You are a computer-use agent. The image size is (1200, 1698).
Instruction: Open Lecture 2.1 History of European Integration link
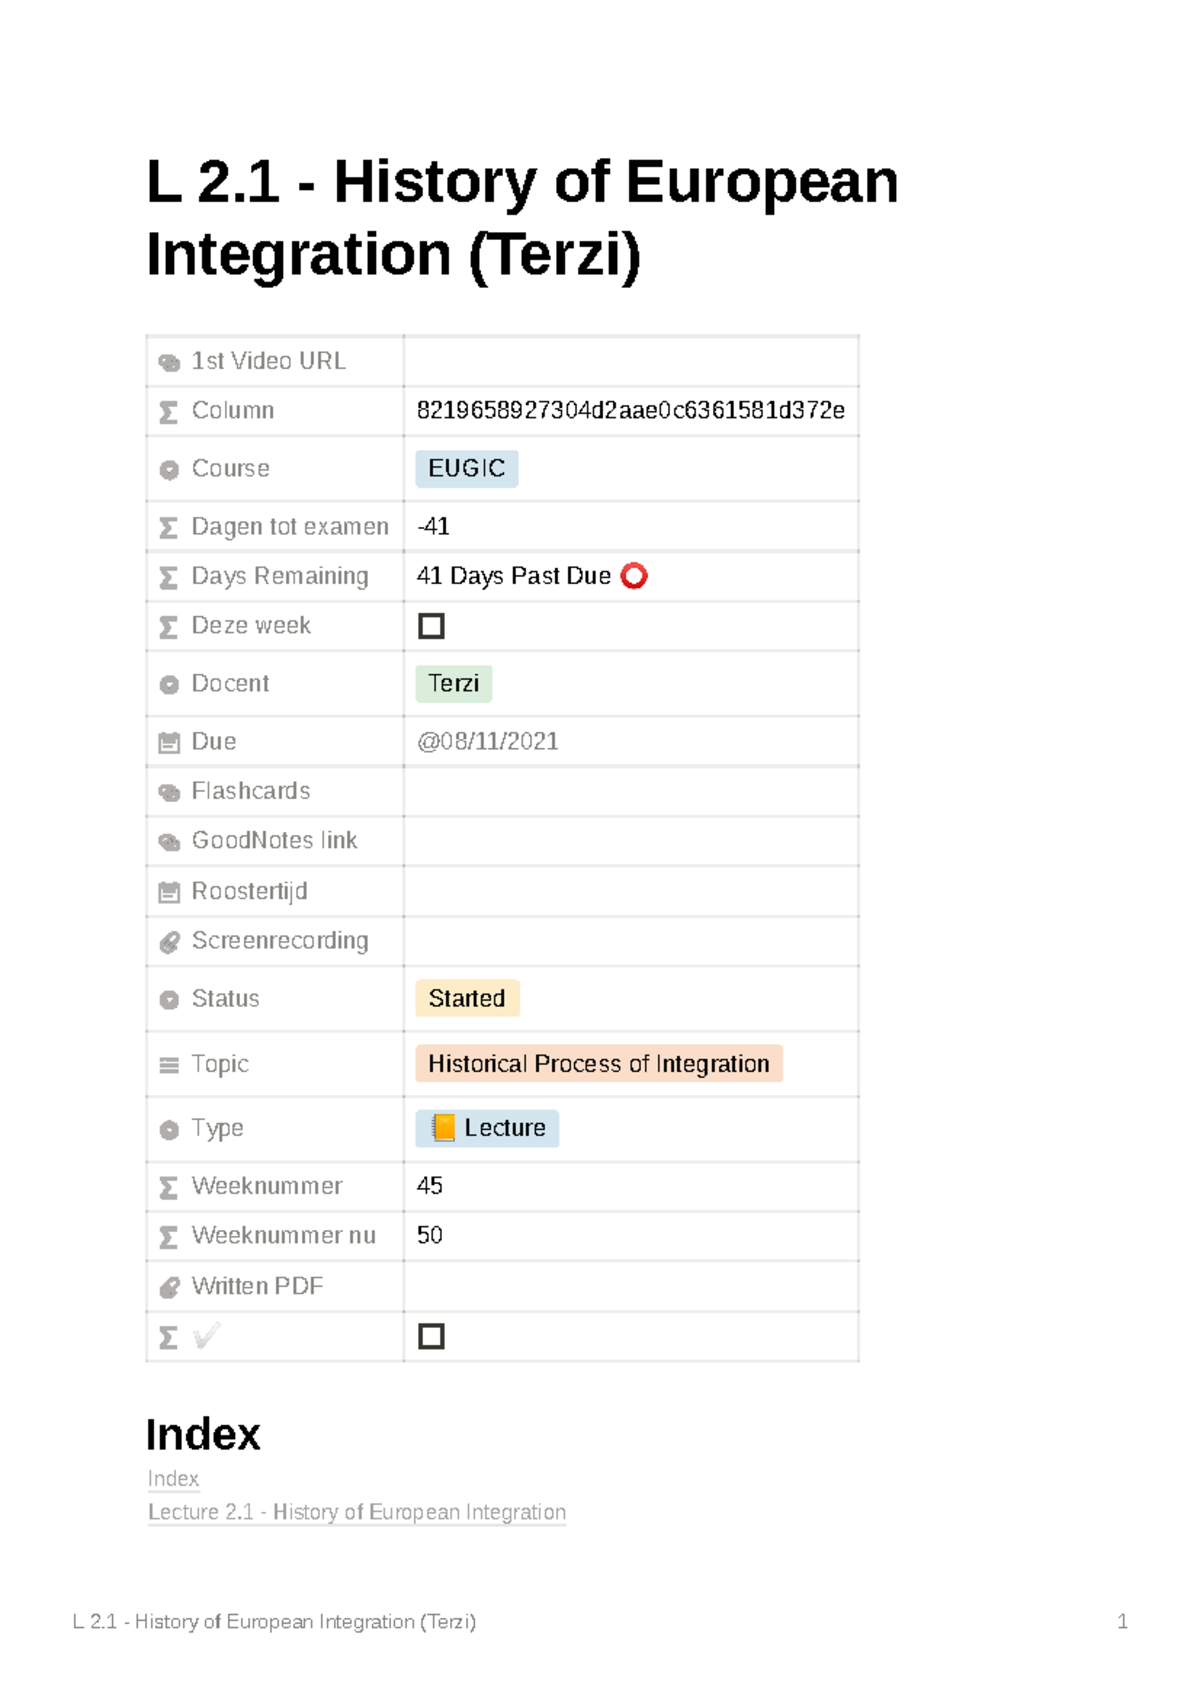coord(357,1513)
